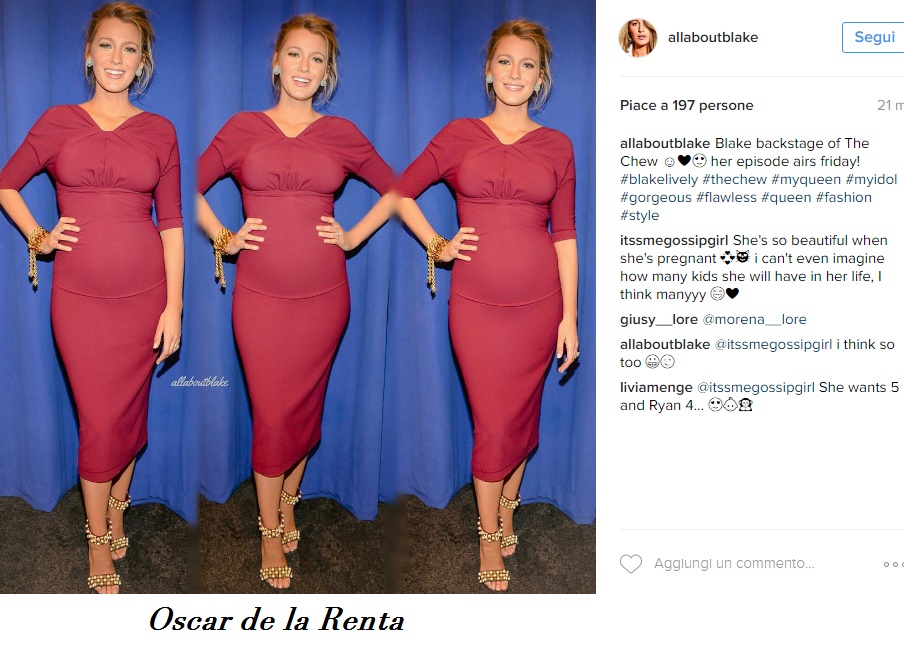
Task: Open itssmegossipgirl commenter profile
Action: [x=674, y=240]
